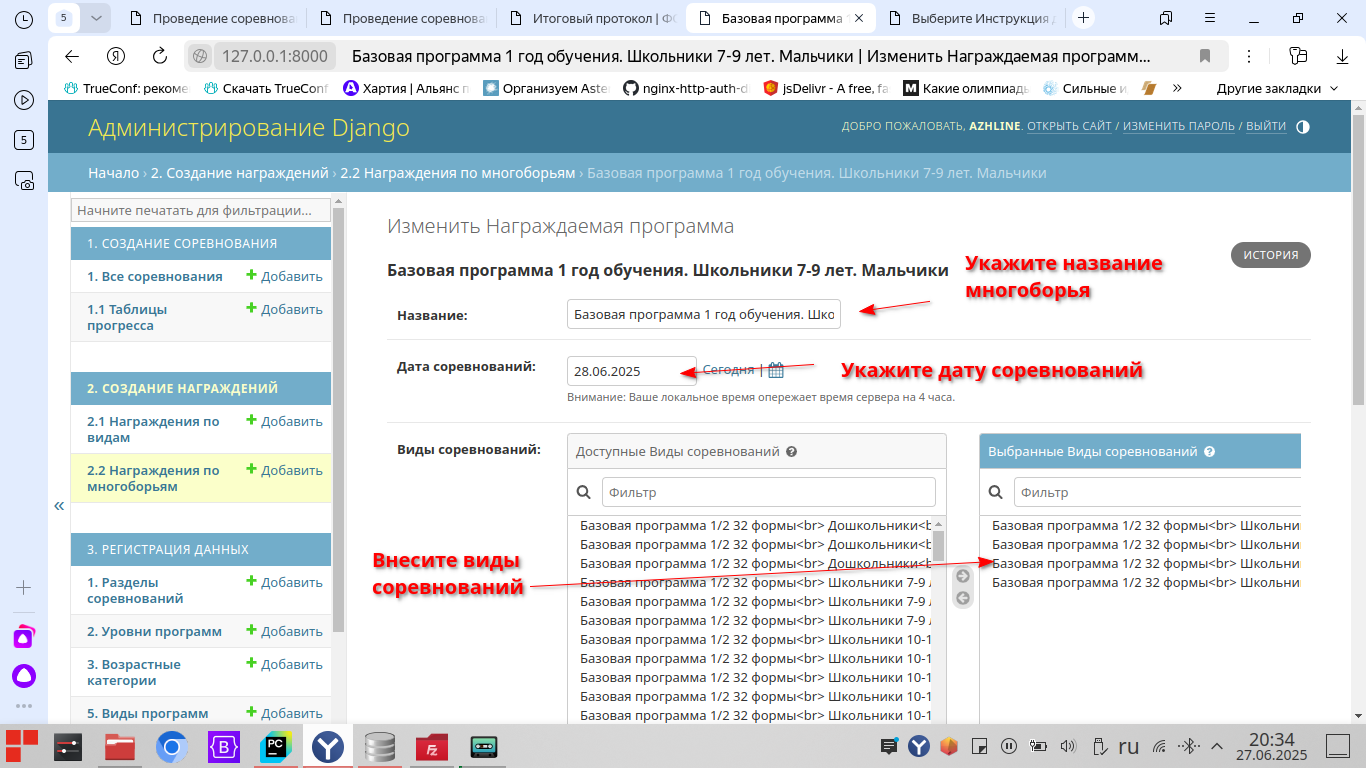This screenshot has height=768, width=1366.
Task: Go back with the browser back arrow
Action: click(71, 56)
